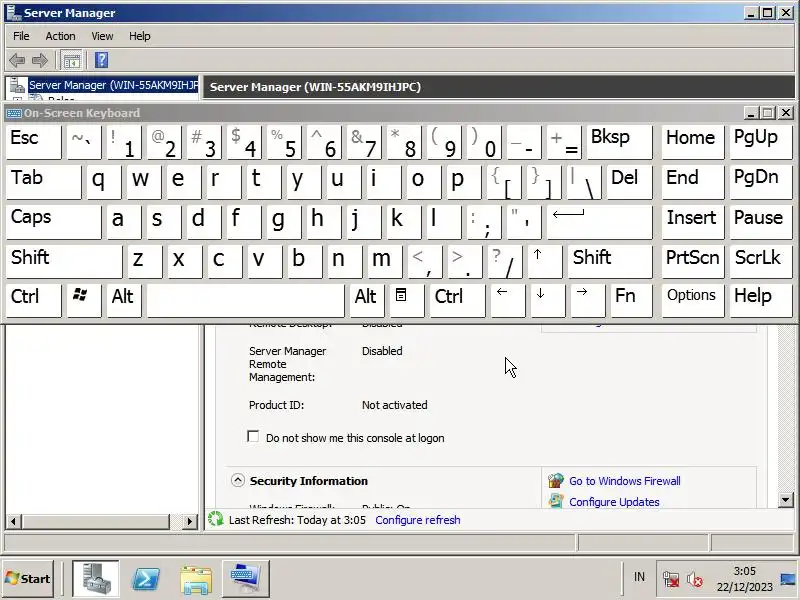Open the View menu
The image size is (800, 600).
pos(102,36)
